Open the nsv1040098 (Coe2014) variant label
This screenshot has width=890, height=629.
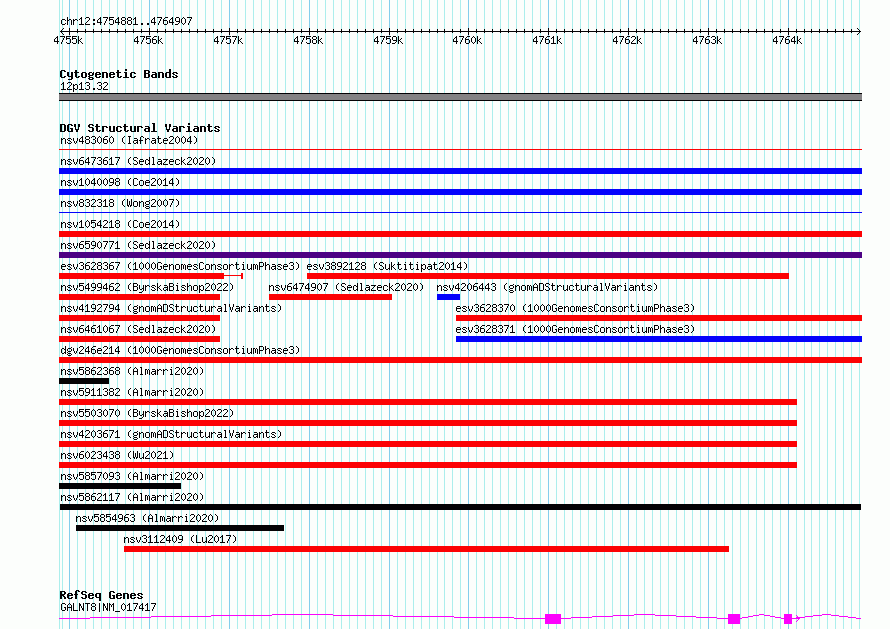click(x=120, y=182)
